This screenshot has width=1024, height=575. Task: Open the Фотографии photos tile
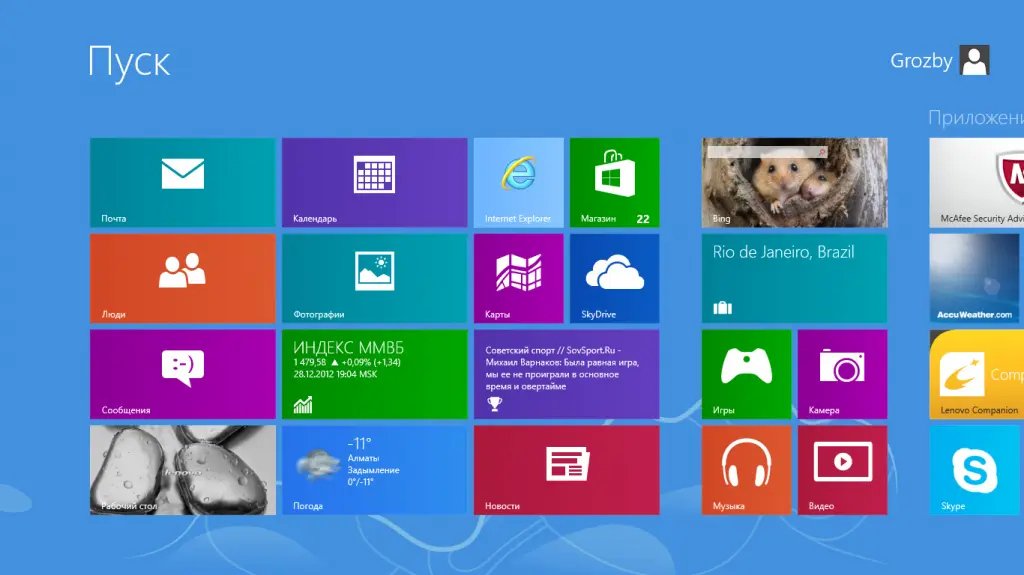[375, 278]
